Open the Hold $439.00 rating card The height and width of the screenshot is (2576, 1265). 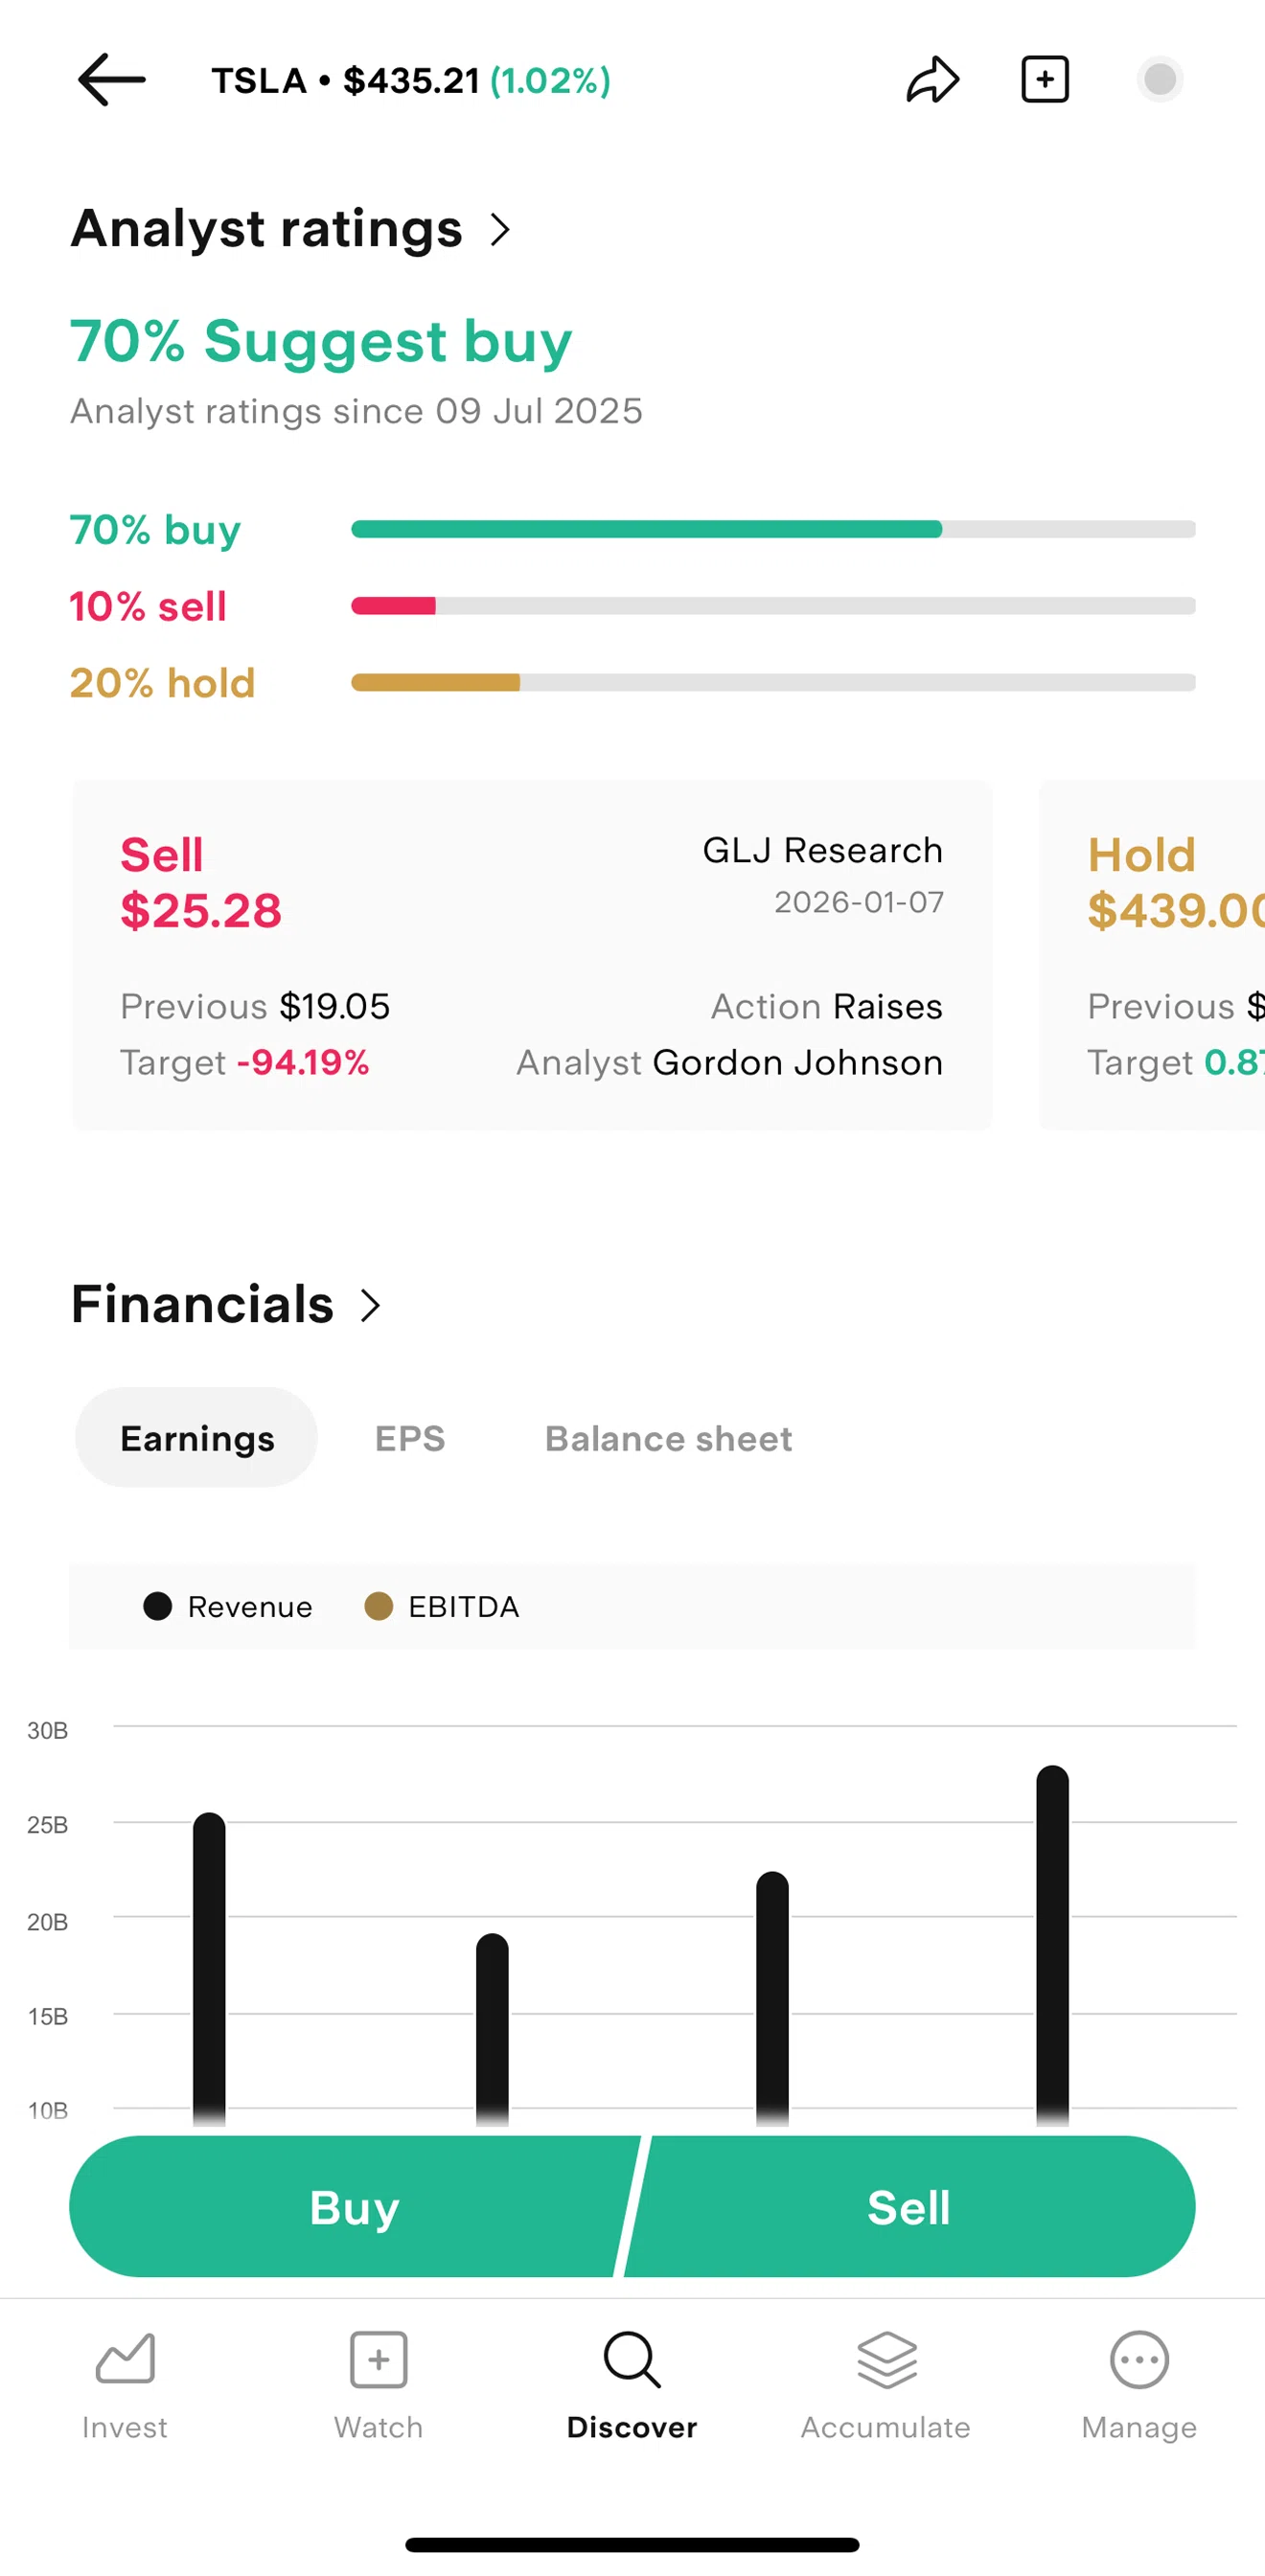[1152, 955]
